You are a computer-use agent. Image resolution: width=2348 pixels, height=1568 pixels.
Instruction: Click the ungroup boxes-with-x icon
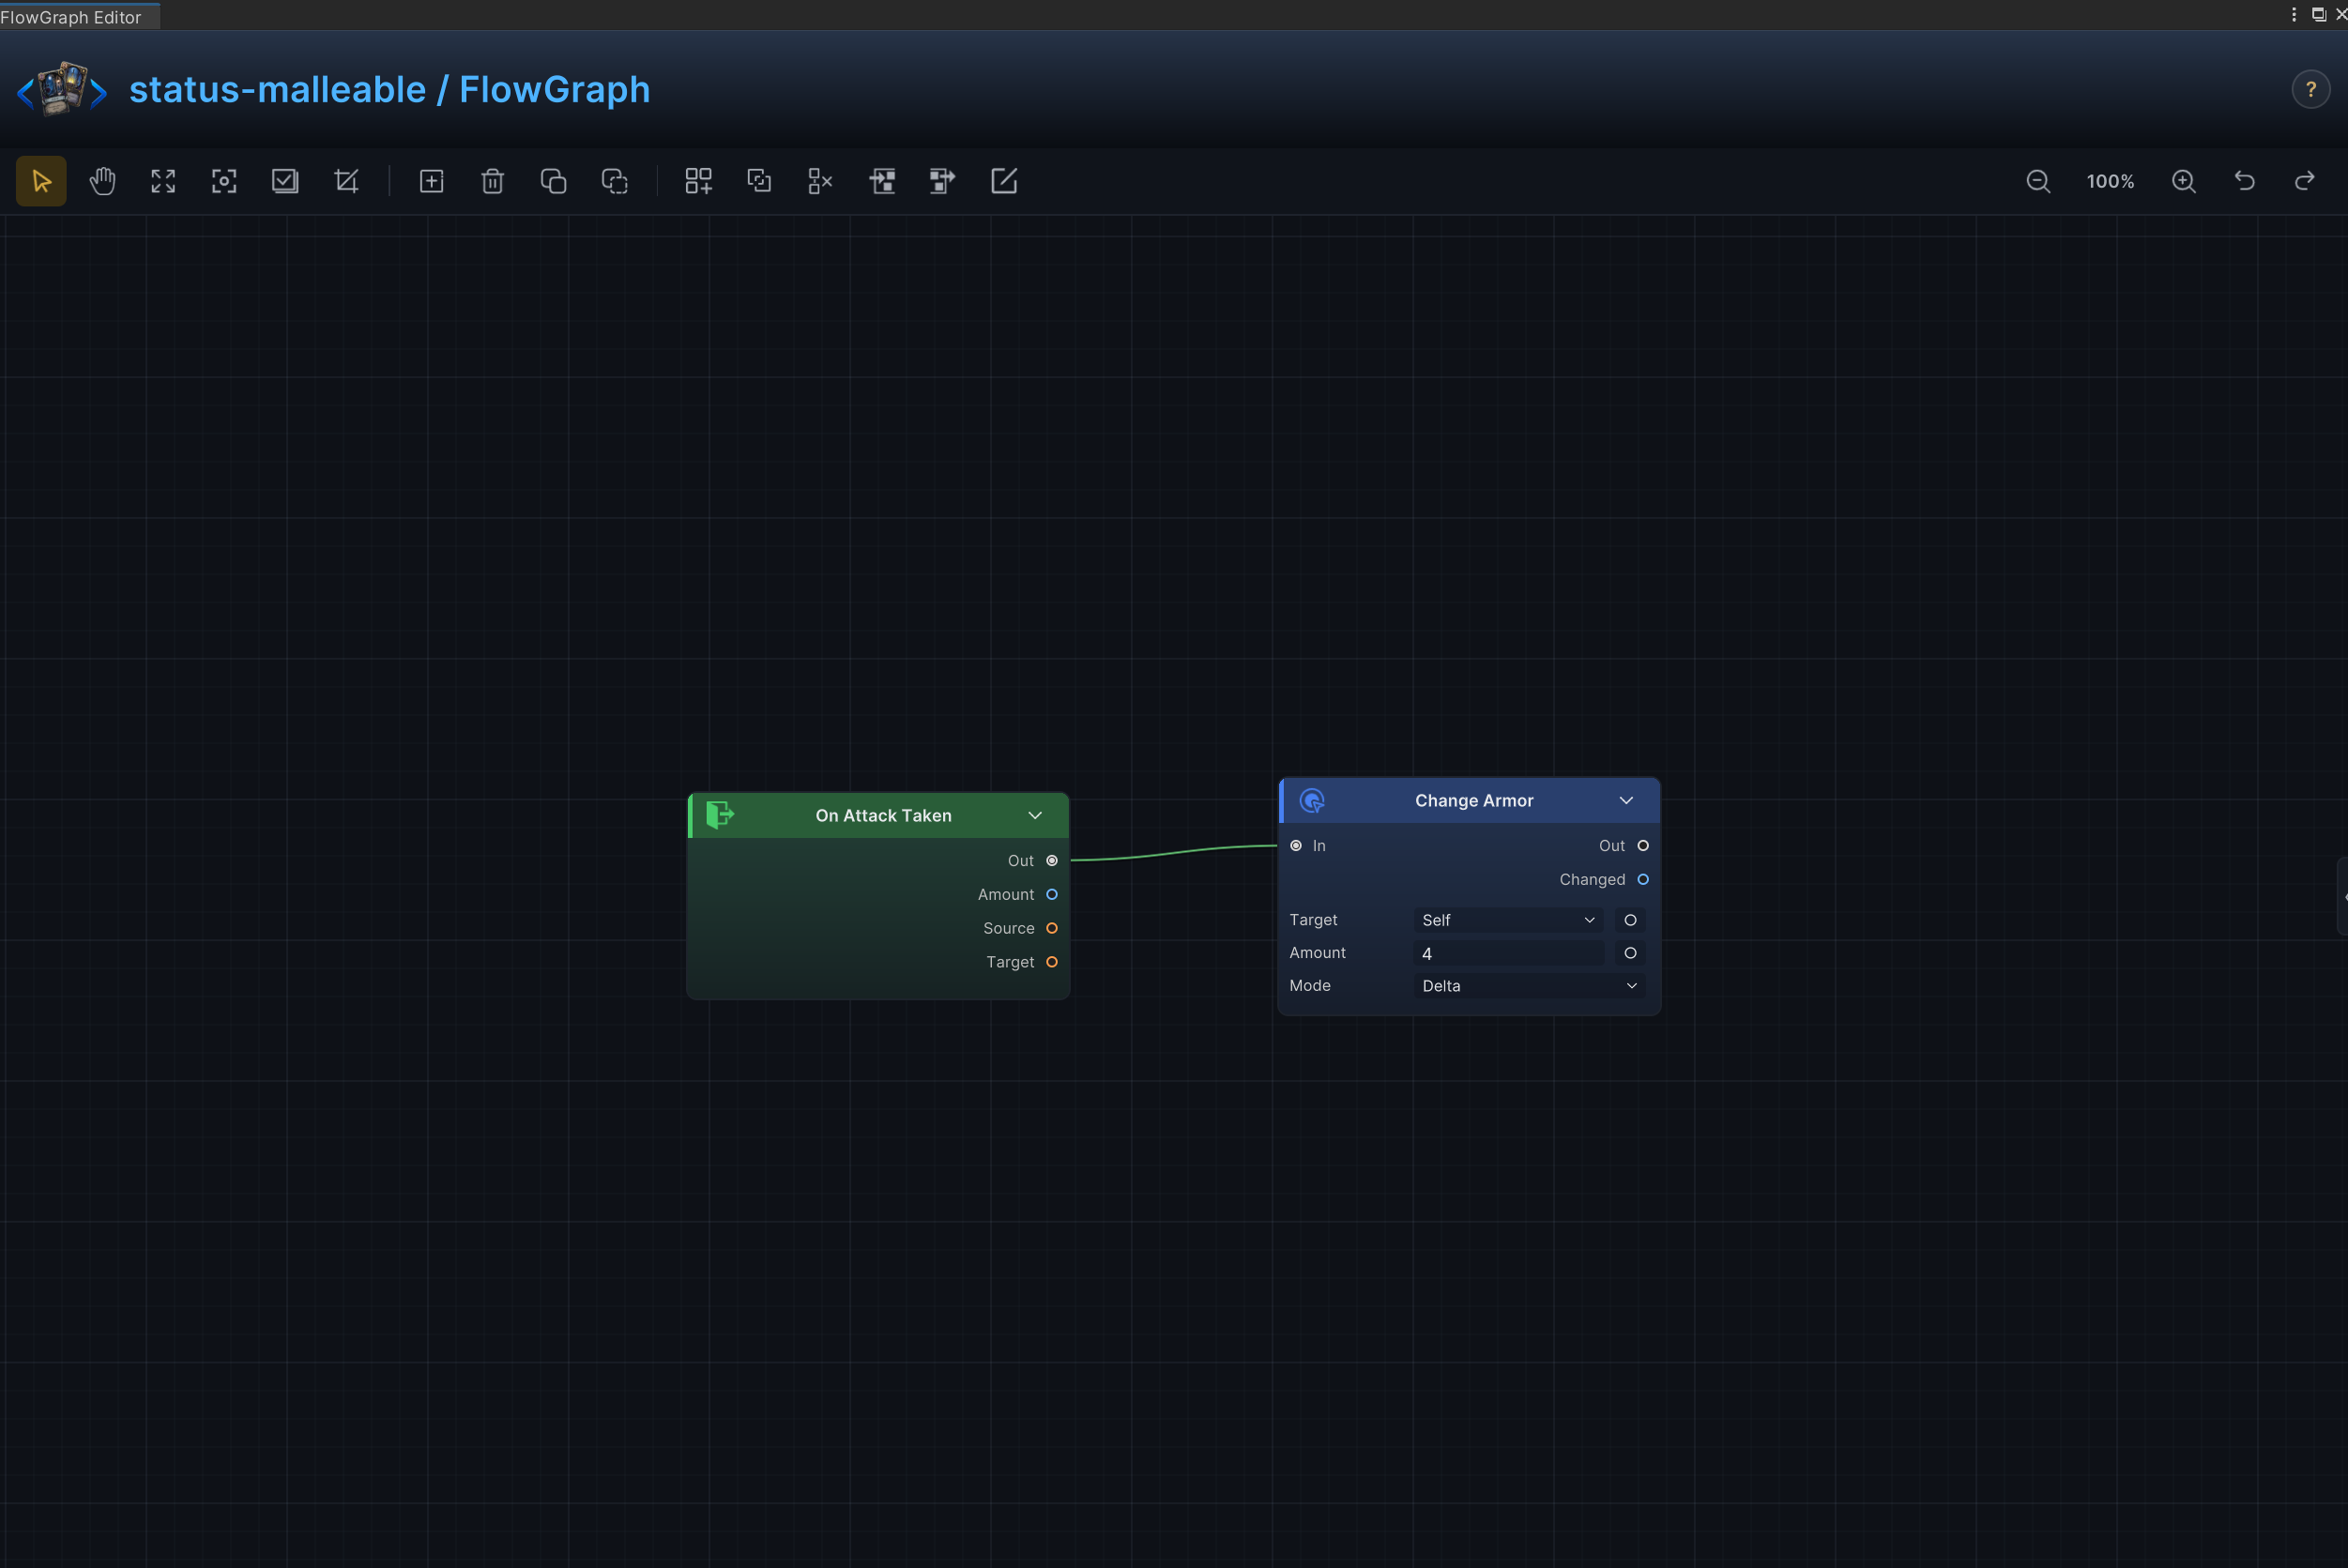pos(820,181)
